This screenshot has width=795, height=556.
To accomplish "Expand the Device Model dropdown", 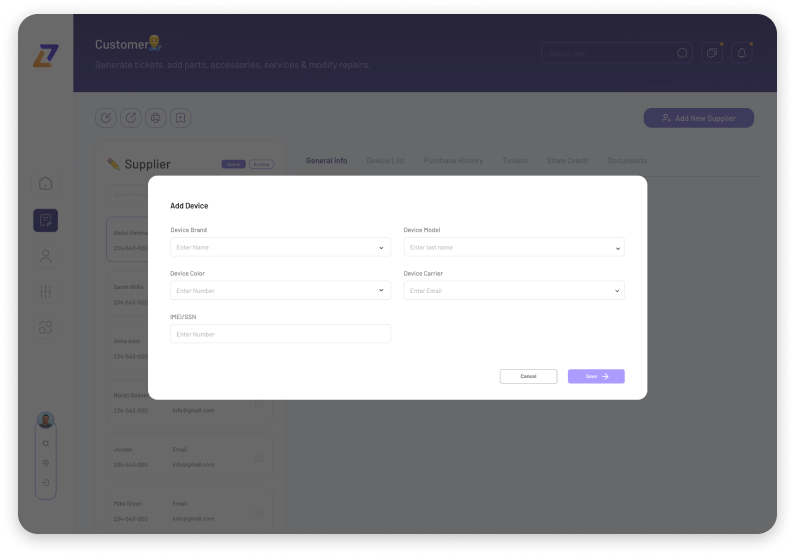I will [x=514, y=247].
